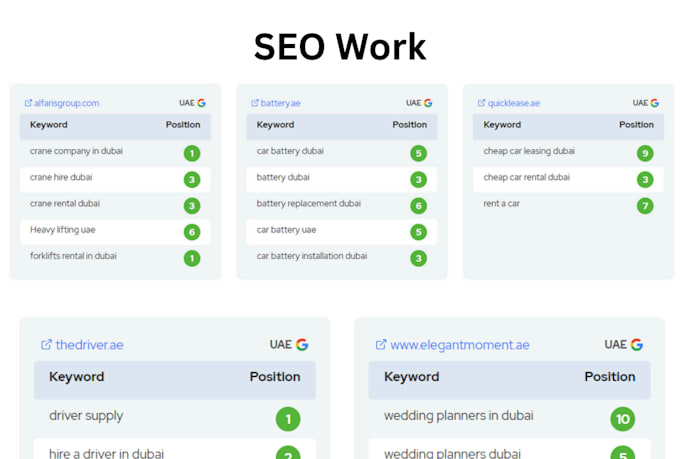This screenshot has width=680, height=459.
Task: Select the 'car battery uae' keyword
Action: tap(286, 230)
